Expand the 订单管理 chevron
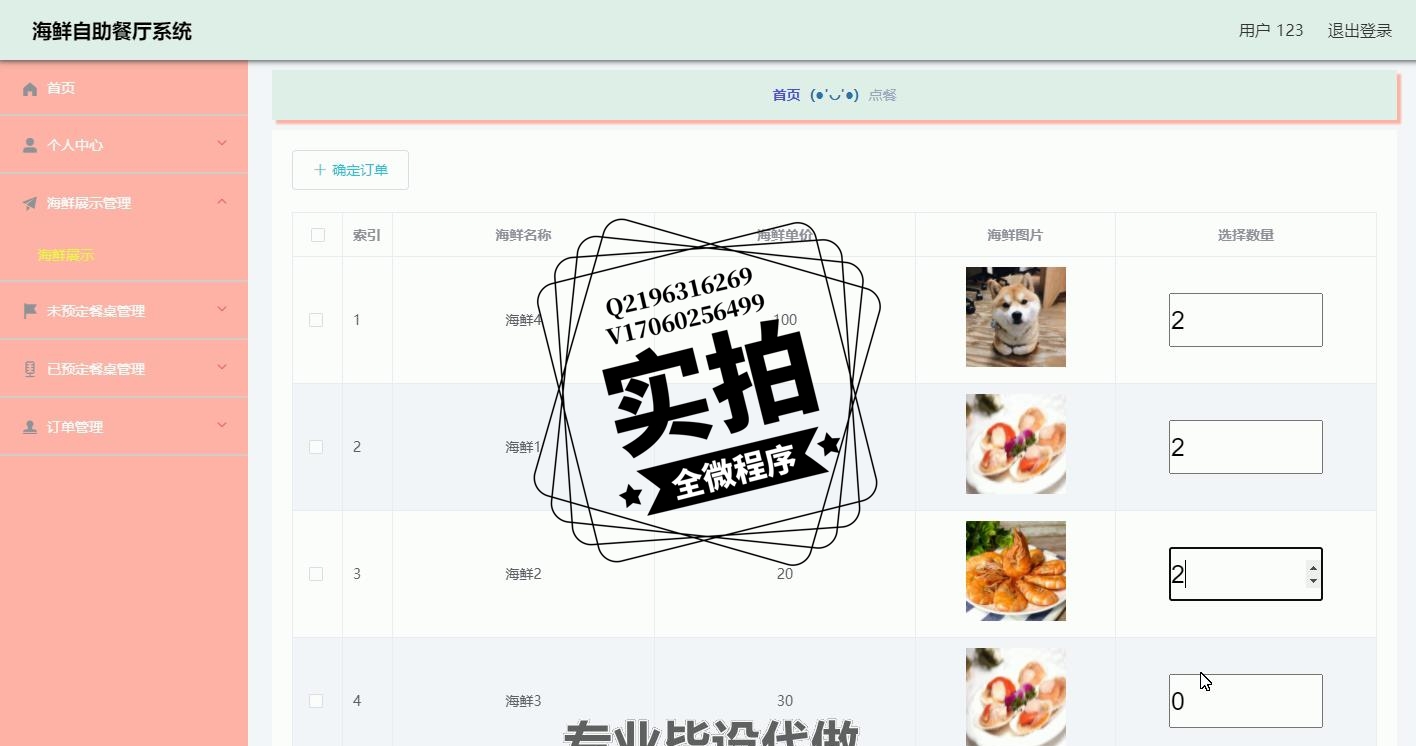Viewport: 1416px width, 746px height. coord(222,426)
